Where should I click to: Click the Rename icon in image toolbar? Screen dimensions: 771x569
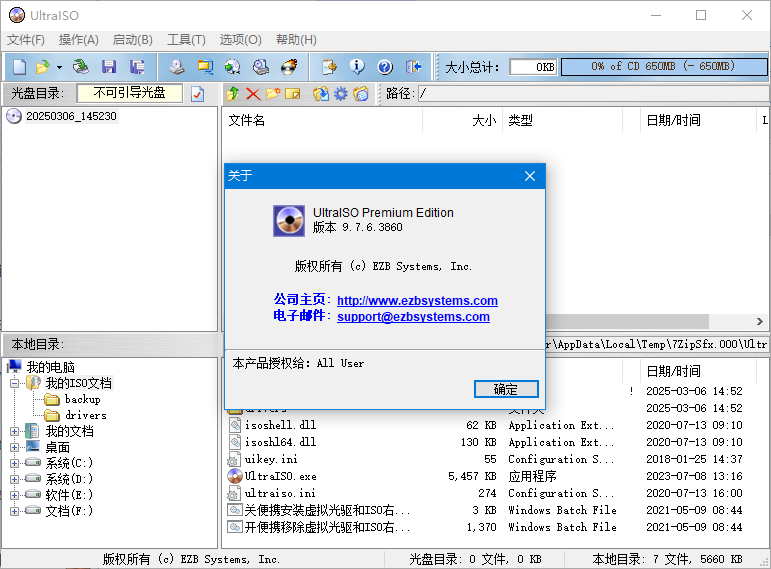(293, 93)
